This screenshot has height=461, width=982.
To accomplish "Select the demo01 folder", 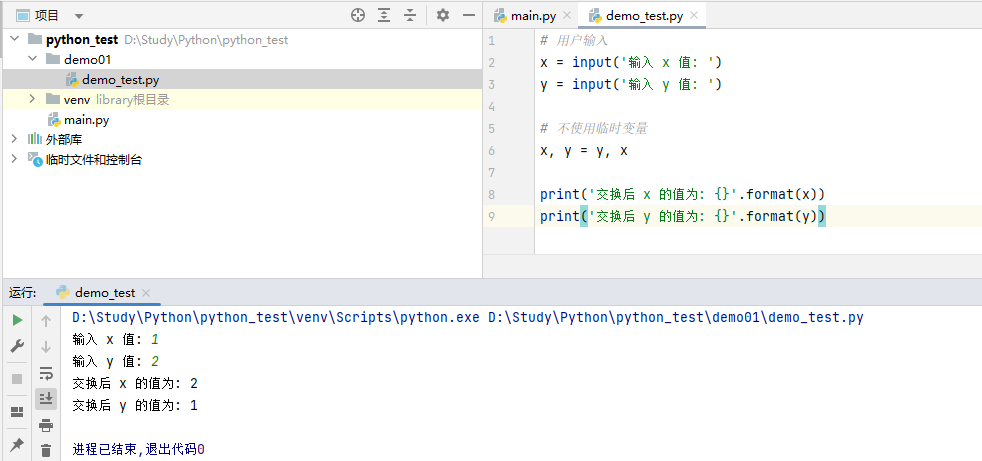I will click(x=88, y=60).
